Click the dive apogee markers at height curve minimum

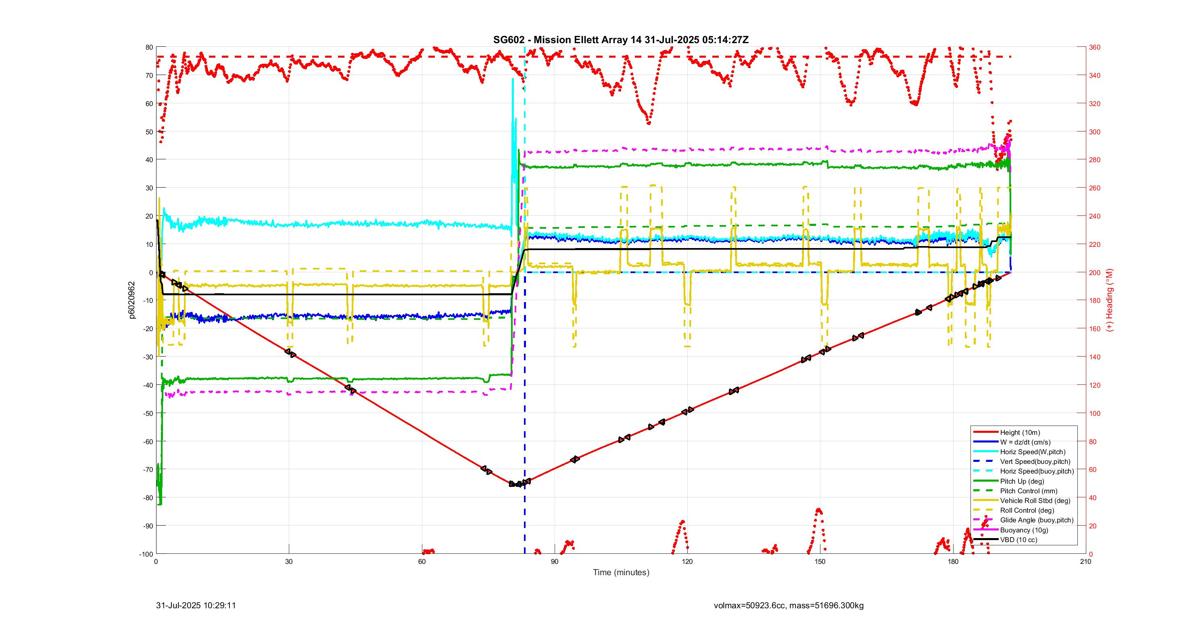click(x=518, y=483)
